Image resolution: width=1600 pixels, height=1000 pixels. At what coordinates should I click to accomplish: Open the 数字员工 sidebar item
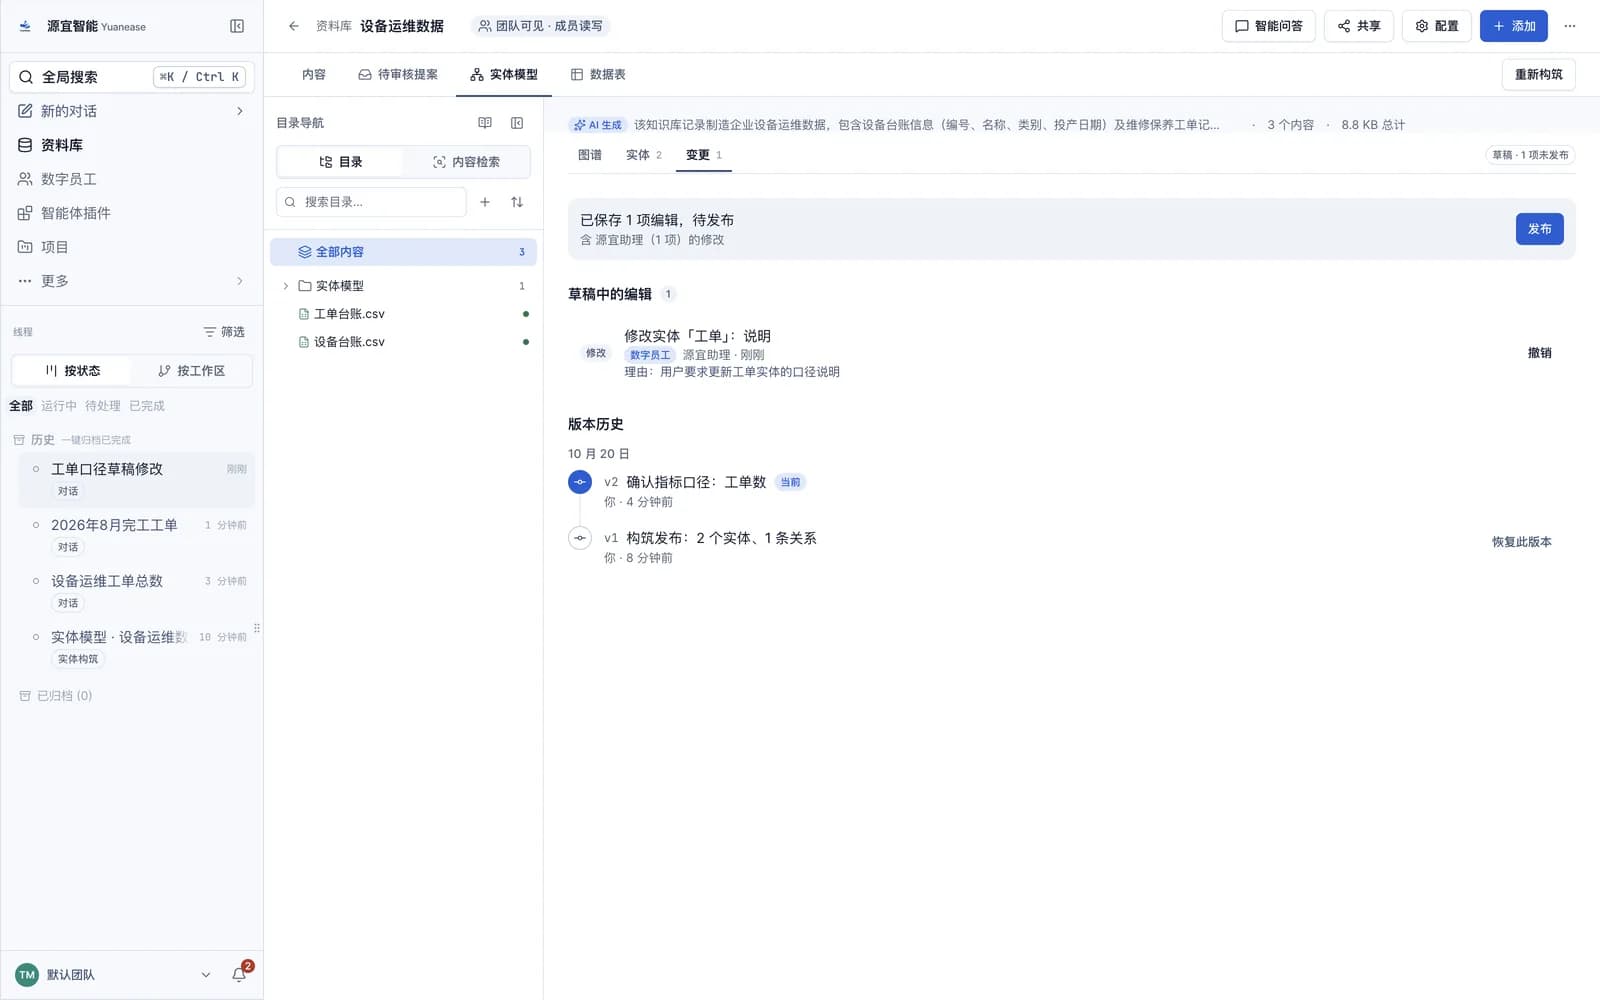[x=132, y=179]
